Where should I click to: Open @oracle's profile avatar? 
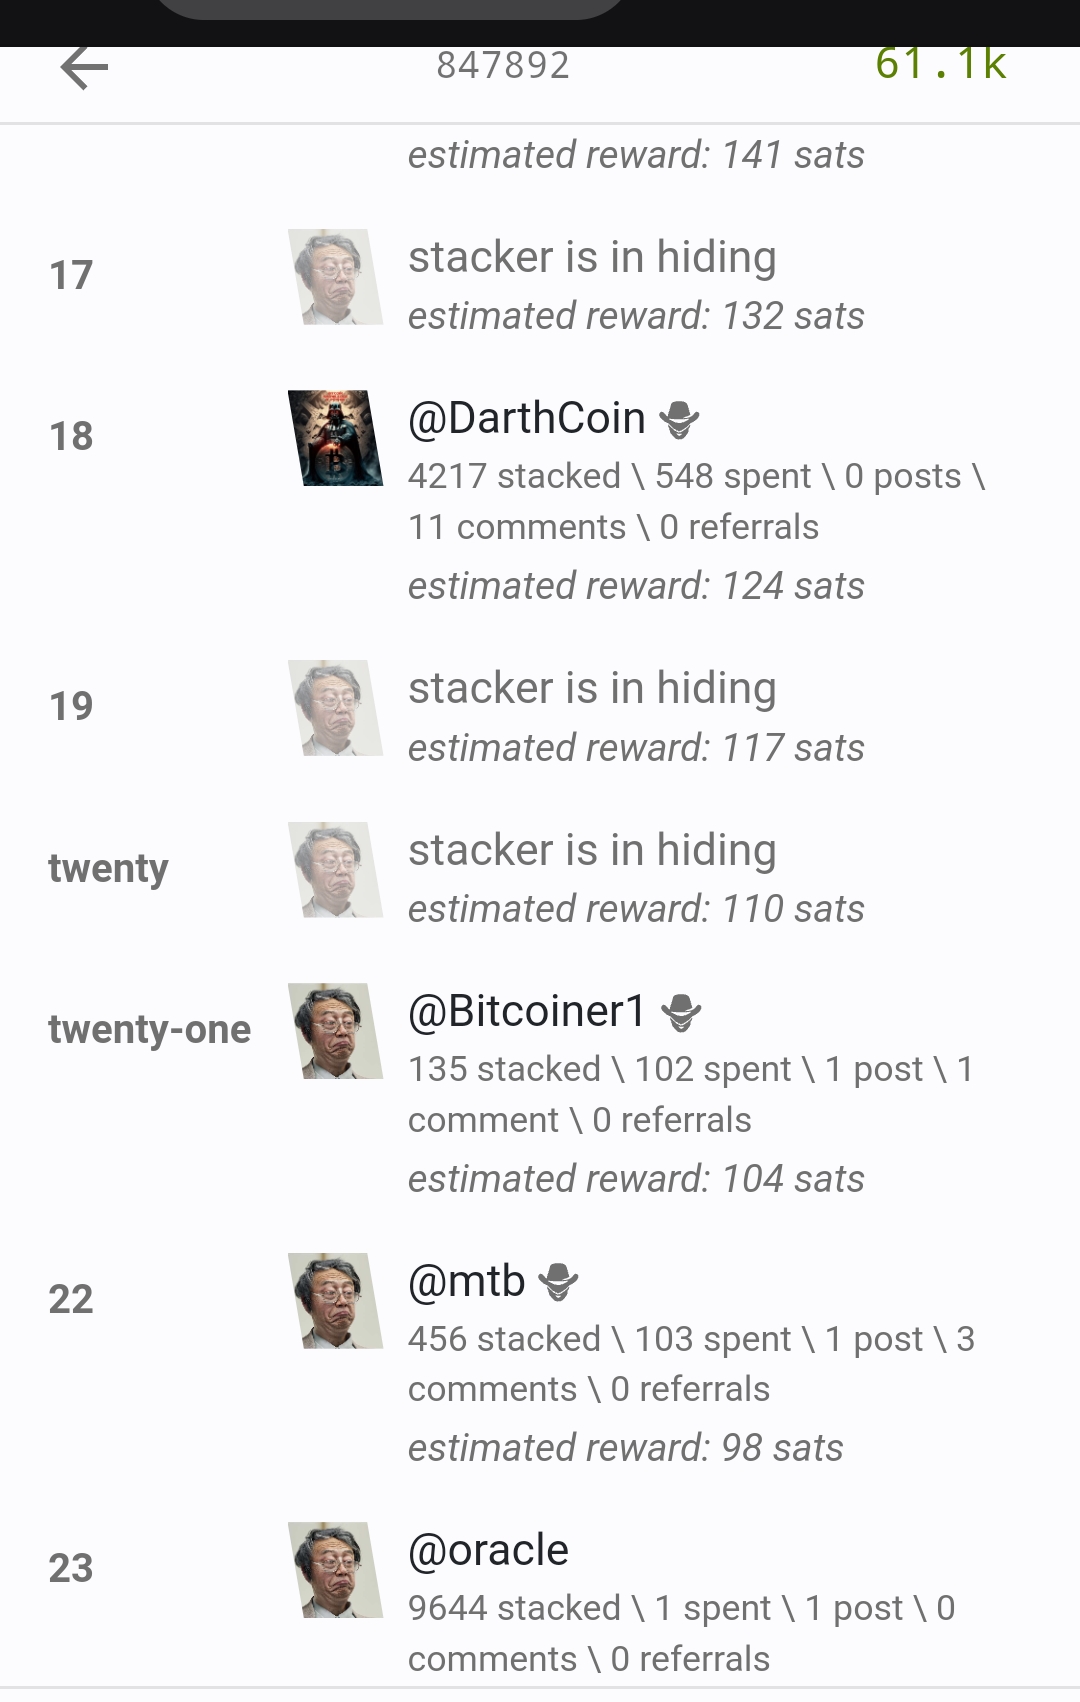coord(336,1570)
